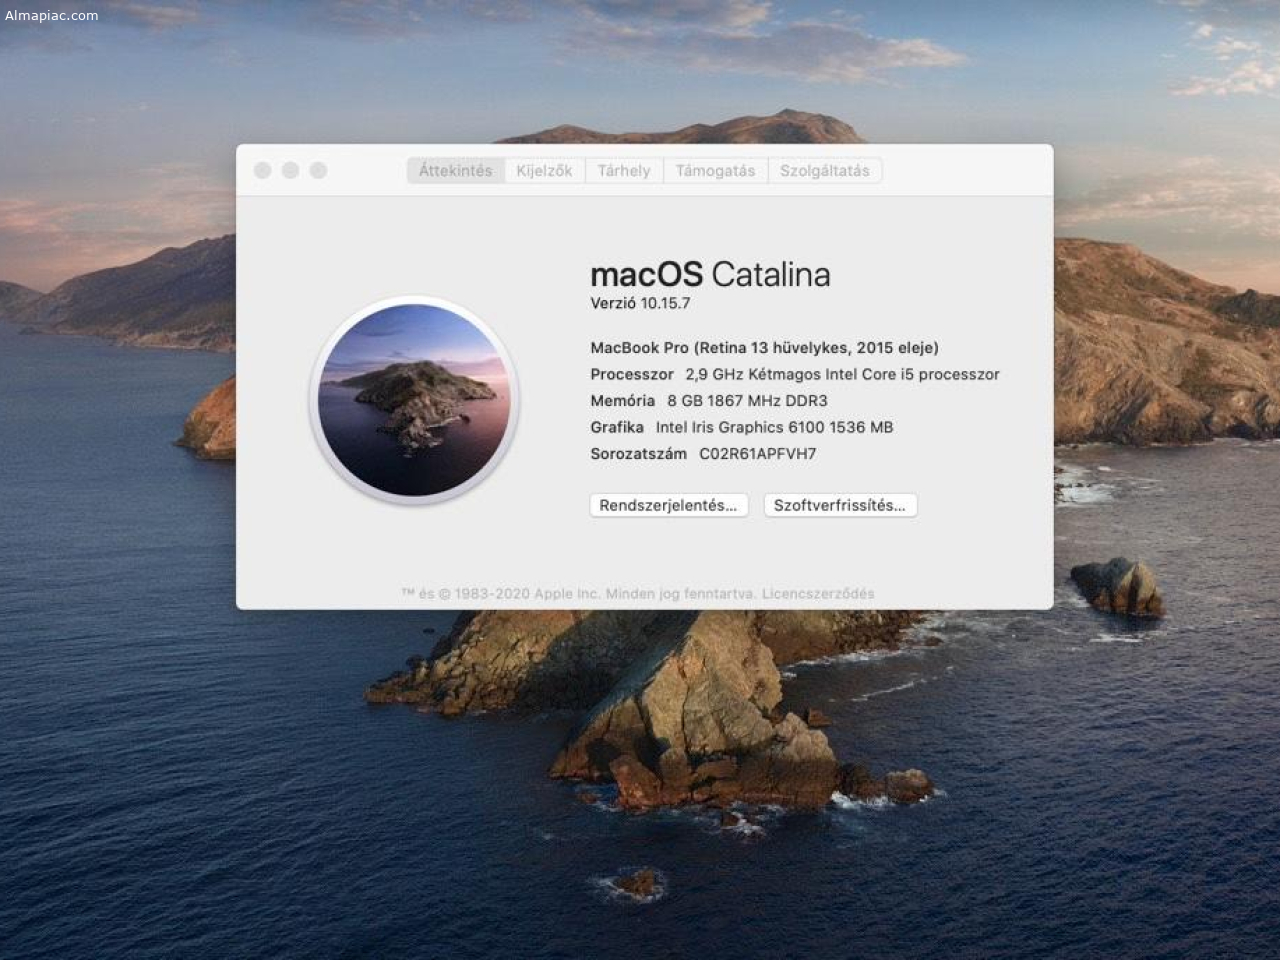Open the Kijelzők tab
The width and height of the screenshot is (1280, 960).
point(545,171)
